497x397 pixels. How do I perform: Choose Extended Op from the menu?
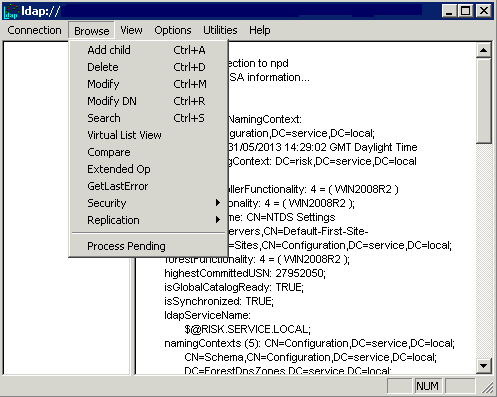(x=148, y=169)
